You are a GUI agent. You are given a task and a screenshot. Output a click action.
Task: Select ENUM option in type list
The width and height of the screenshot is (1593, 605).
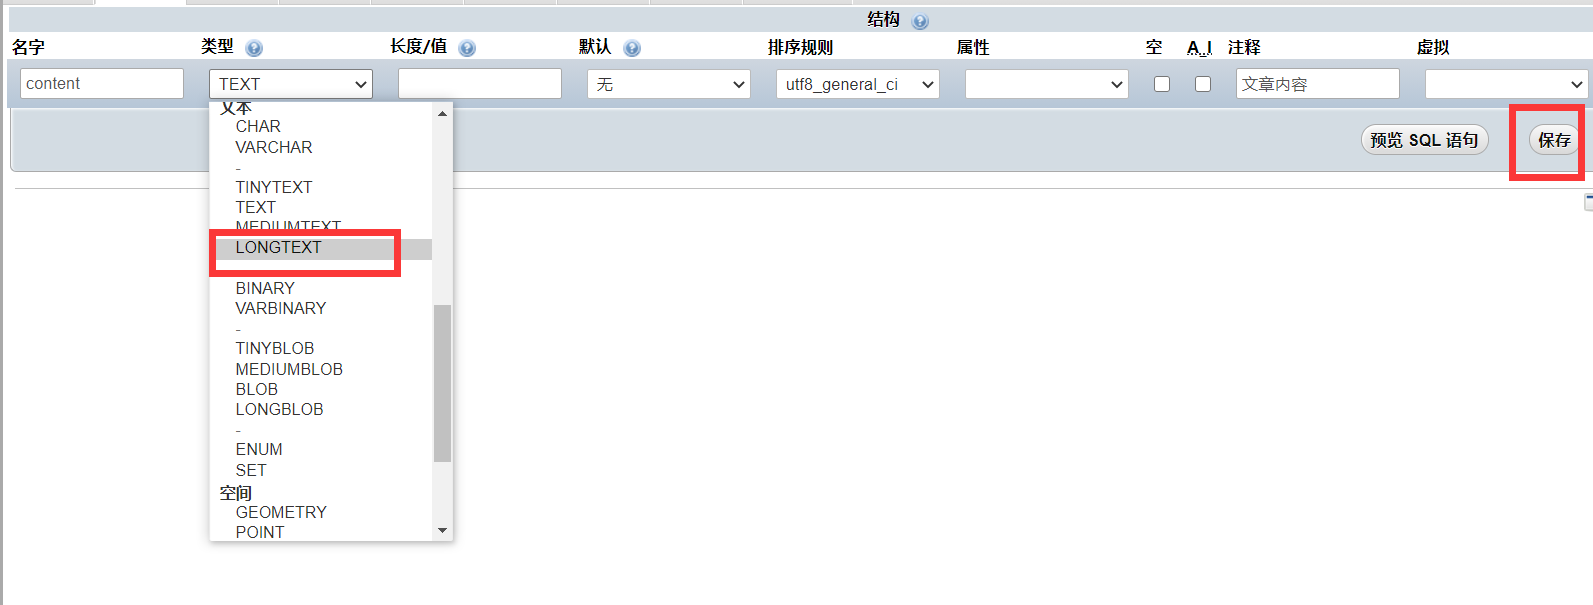[259, 449]
